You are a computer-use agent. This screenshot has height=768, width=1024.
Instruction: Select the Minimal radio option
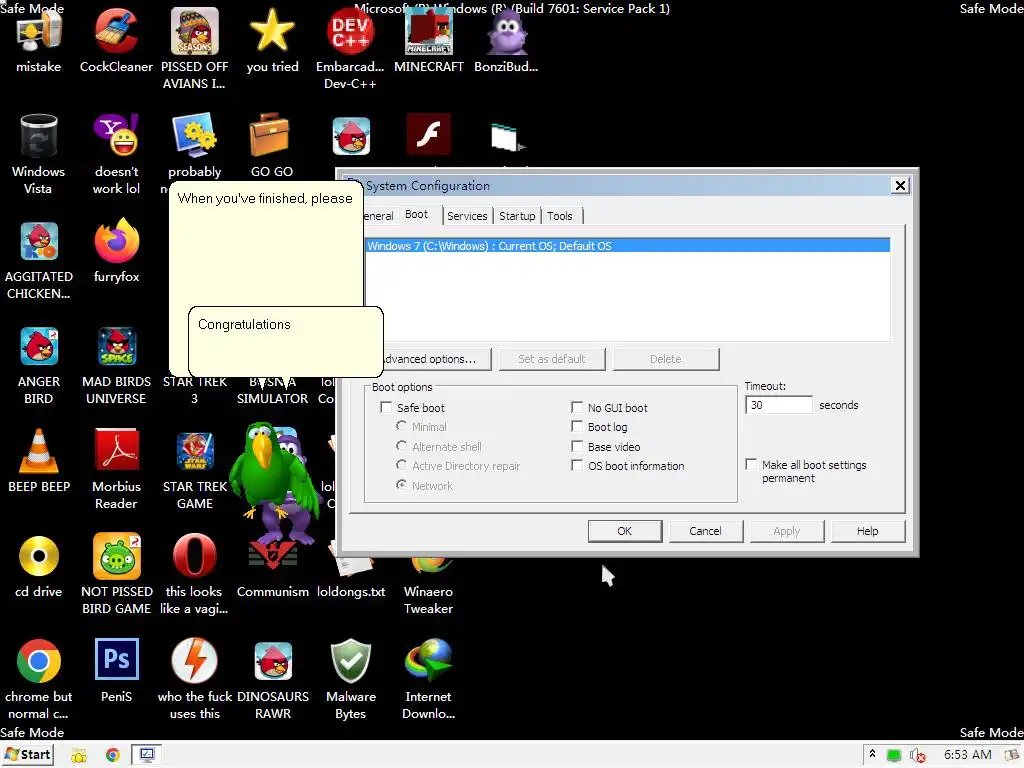pos(401,426)
